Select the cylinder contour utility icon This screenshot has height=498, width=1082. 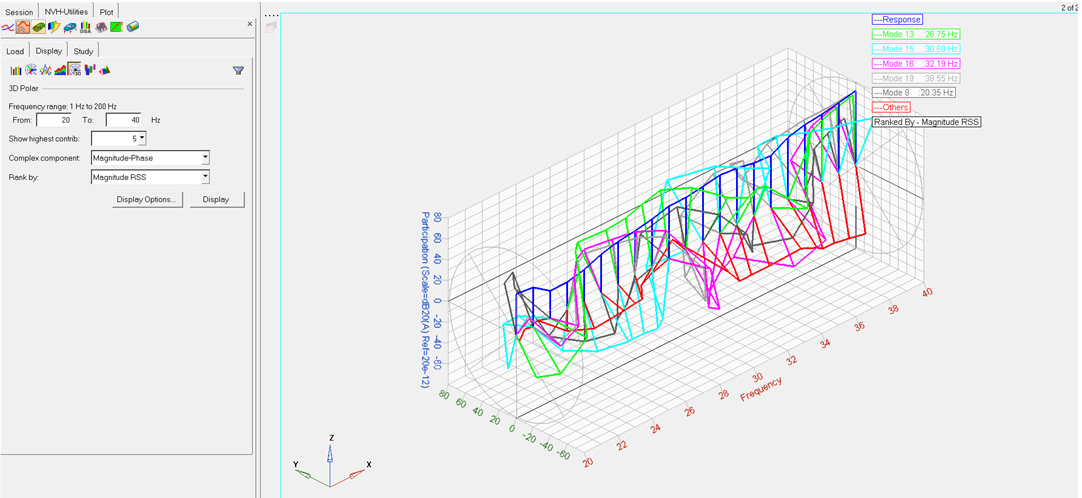point(132,28)
